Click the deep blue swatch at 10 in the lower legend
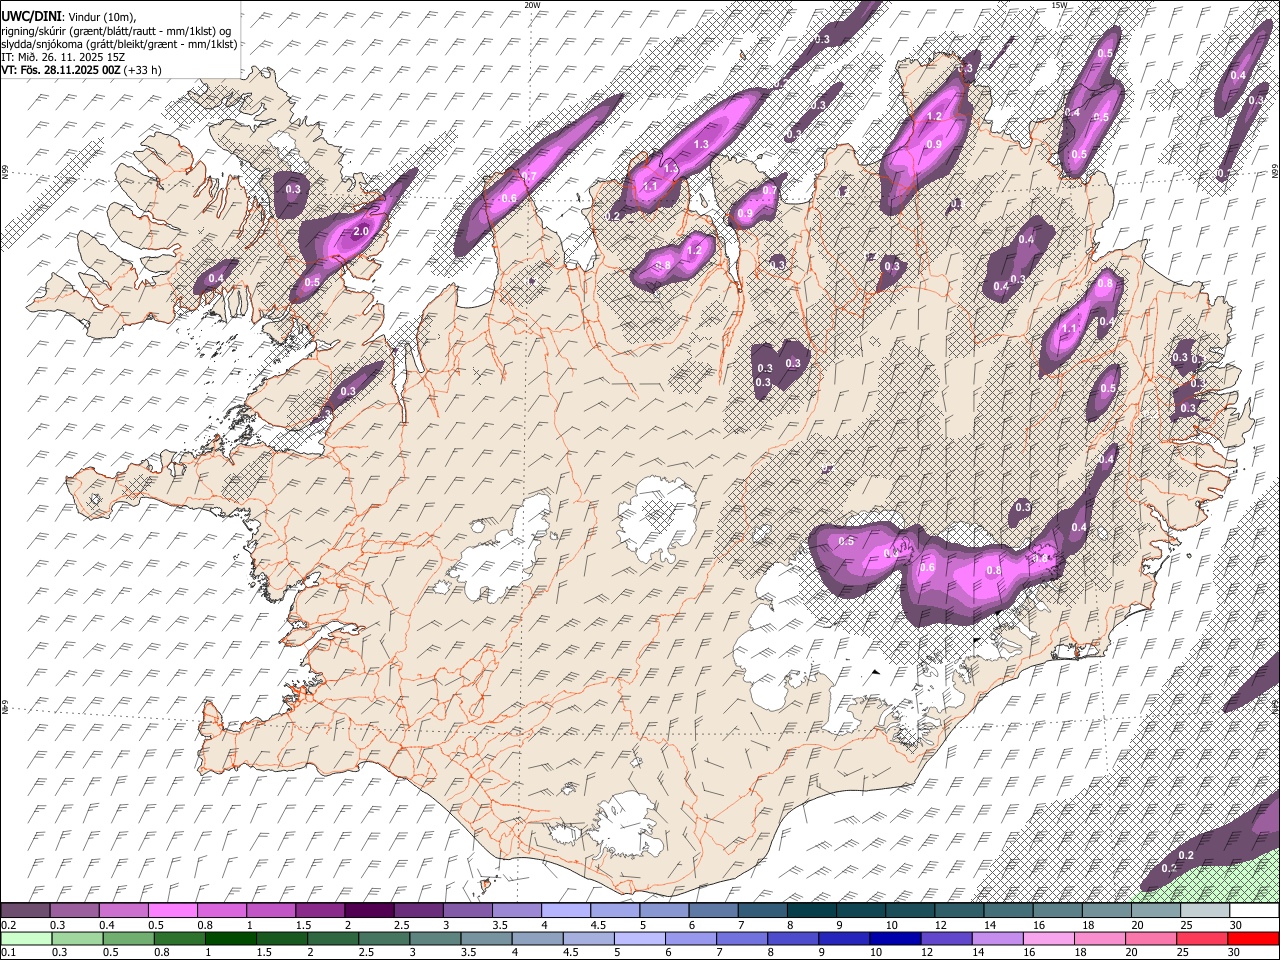Screen dimensions: 1280x960 tap(894, 939)
